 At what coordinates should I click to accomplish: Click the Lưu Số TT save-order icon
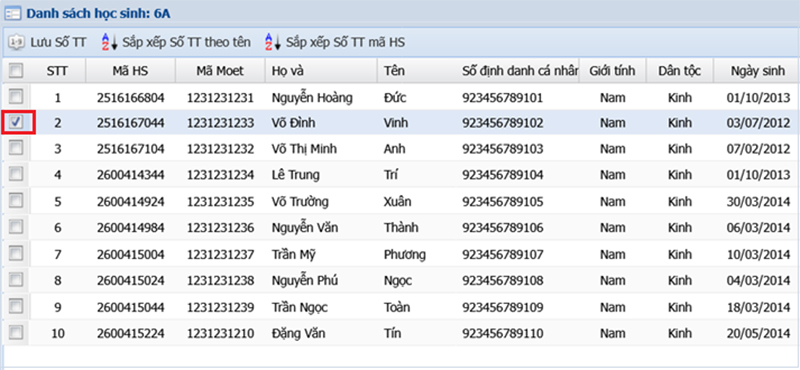[17, 43]
